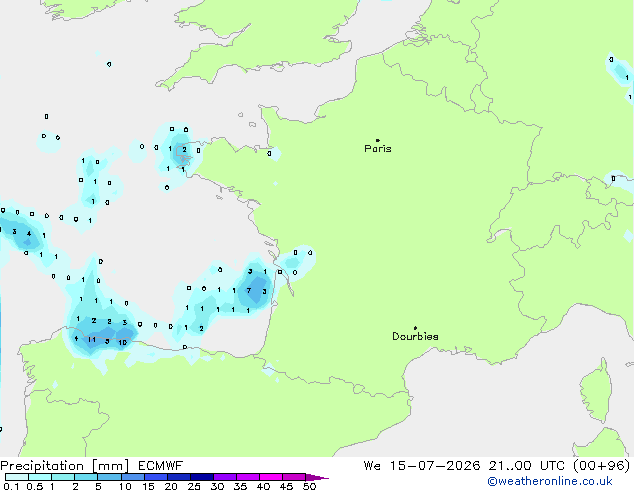Image resolution: width=634 pixels, height=490 pixels.
Task: Click the date 'We 15-07-2026' text
Action: (x=422, y=466)
